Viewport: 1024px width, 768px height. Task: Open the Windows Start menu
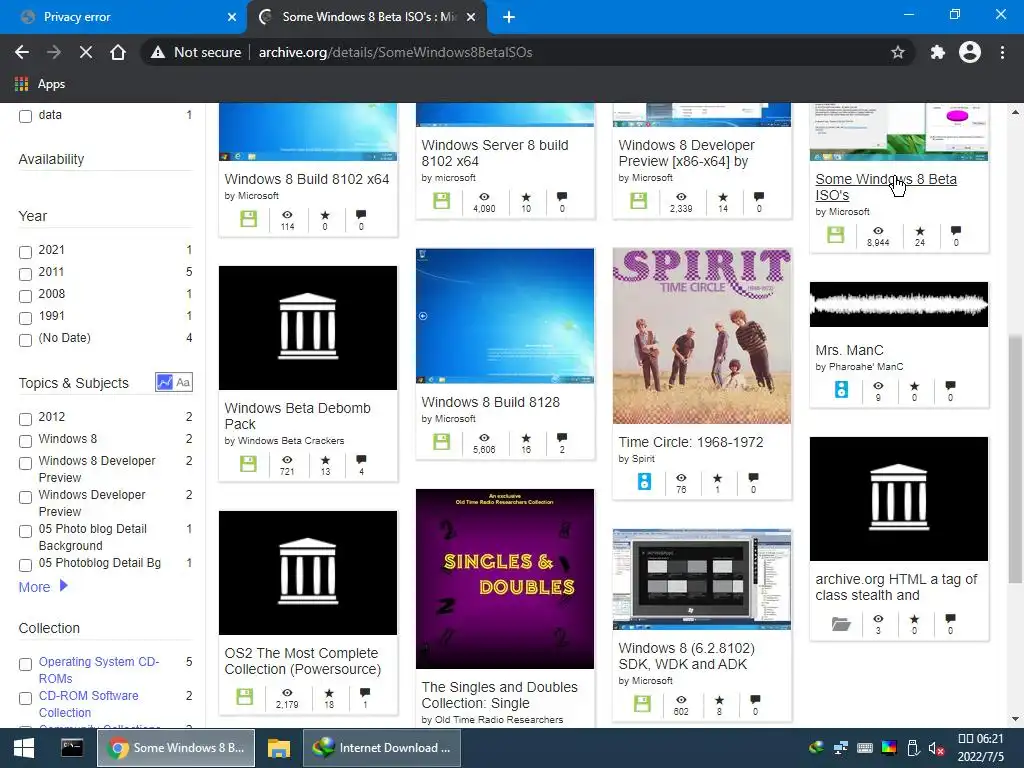click(x=24, y=748)
